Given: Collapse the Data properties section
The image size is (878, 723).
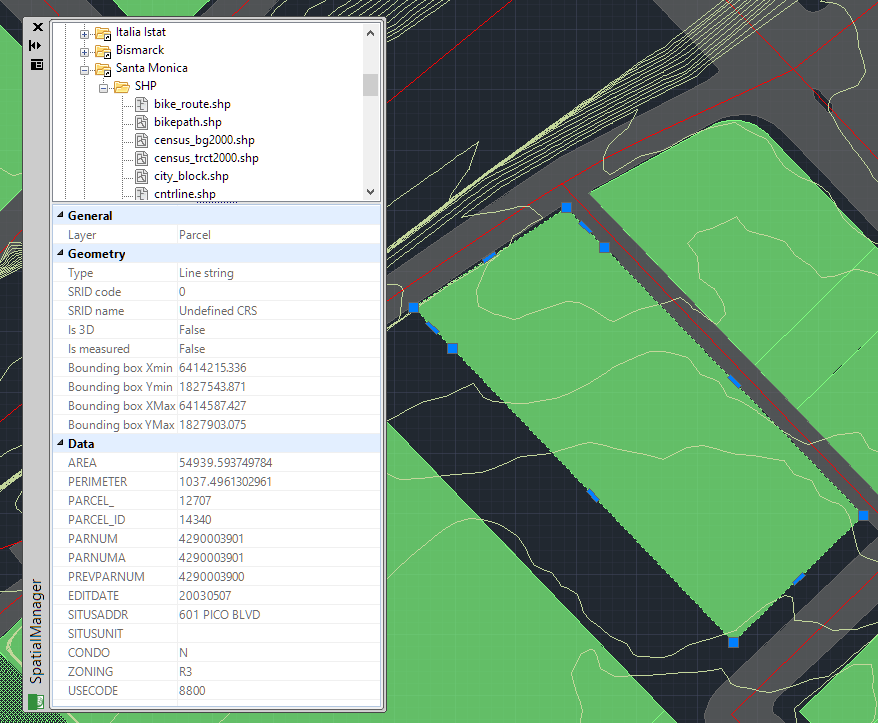Looking at the screenshot, I should pos(61,443).
